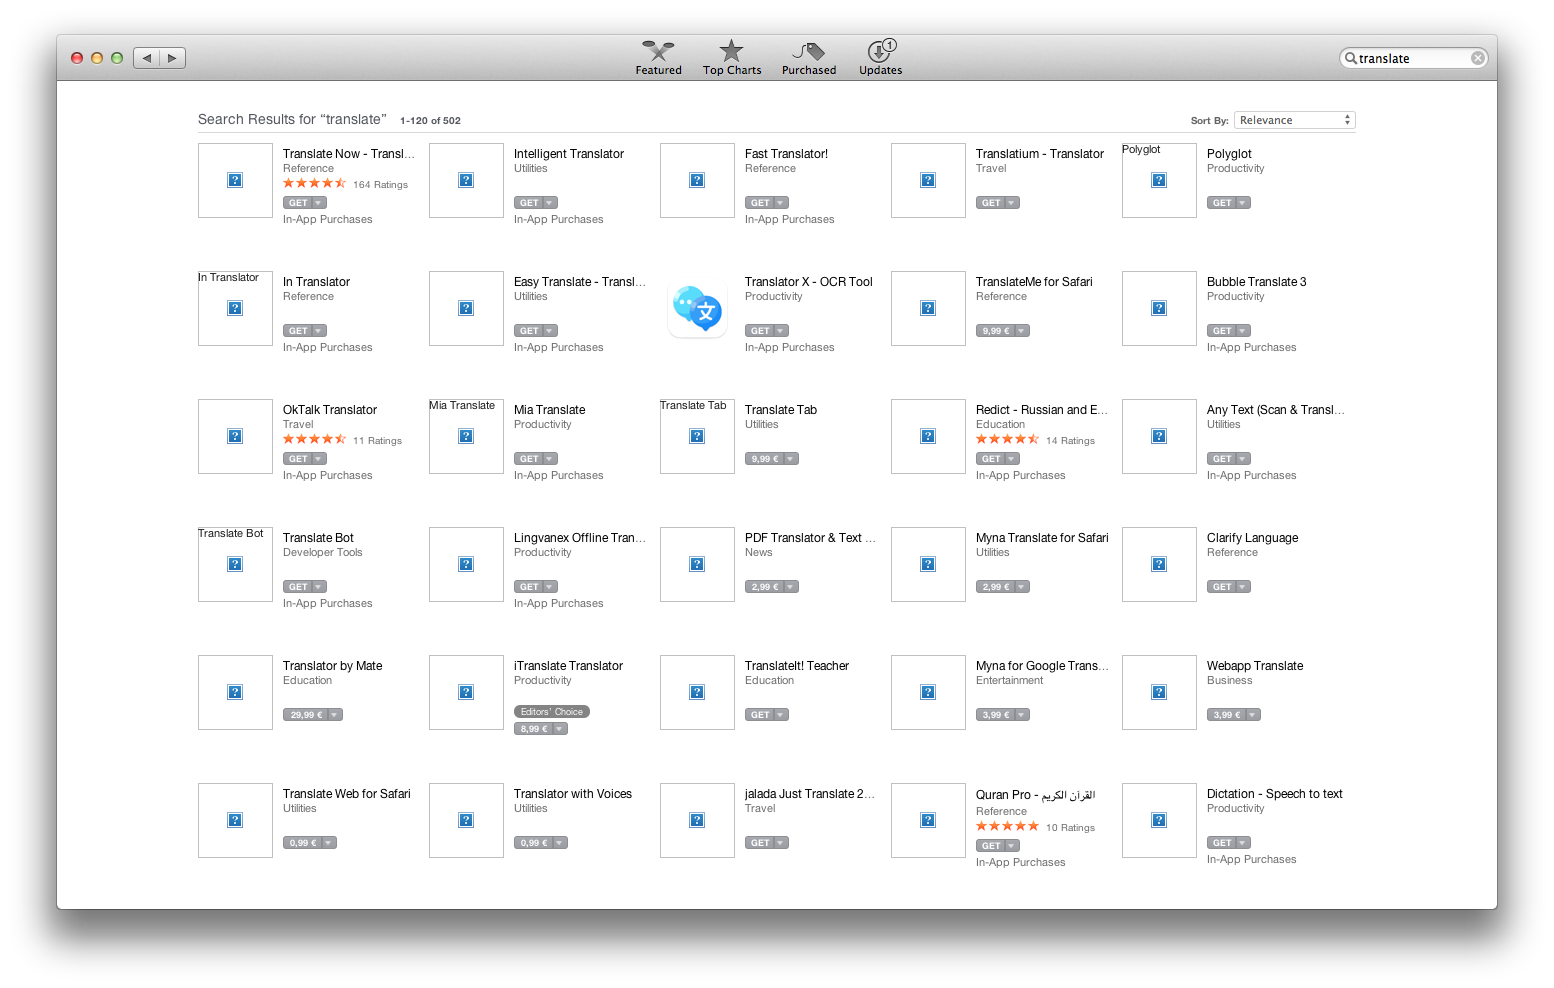Open Lingvanex Offline Translator app icon
1554x988 pixels.
click(x=466, y=564)
